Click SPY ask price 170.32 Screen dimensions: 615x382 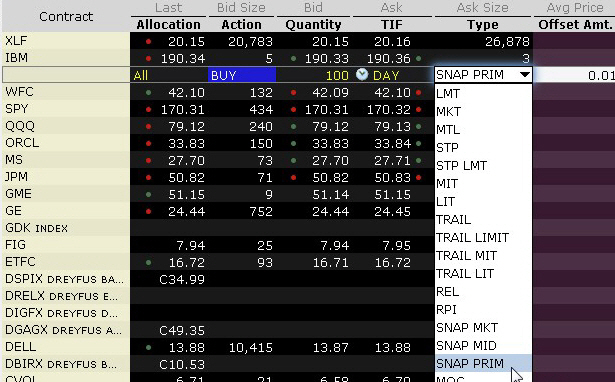[x=388, y=110]
